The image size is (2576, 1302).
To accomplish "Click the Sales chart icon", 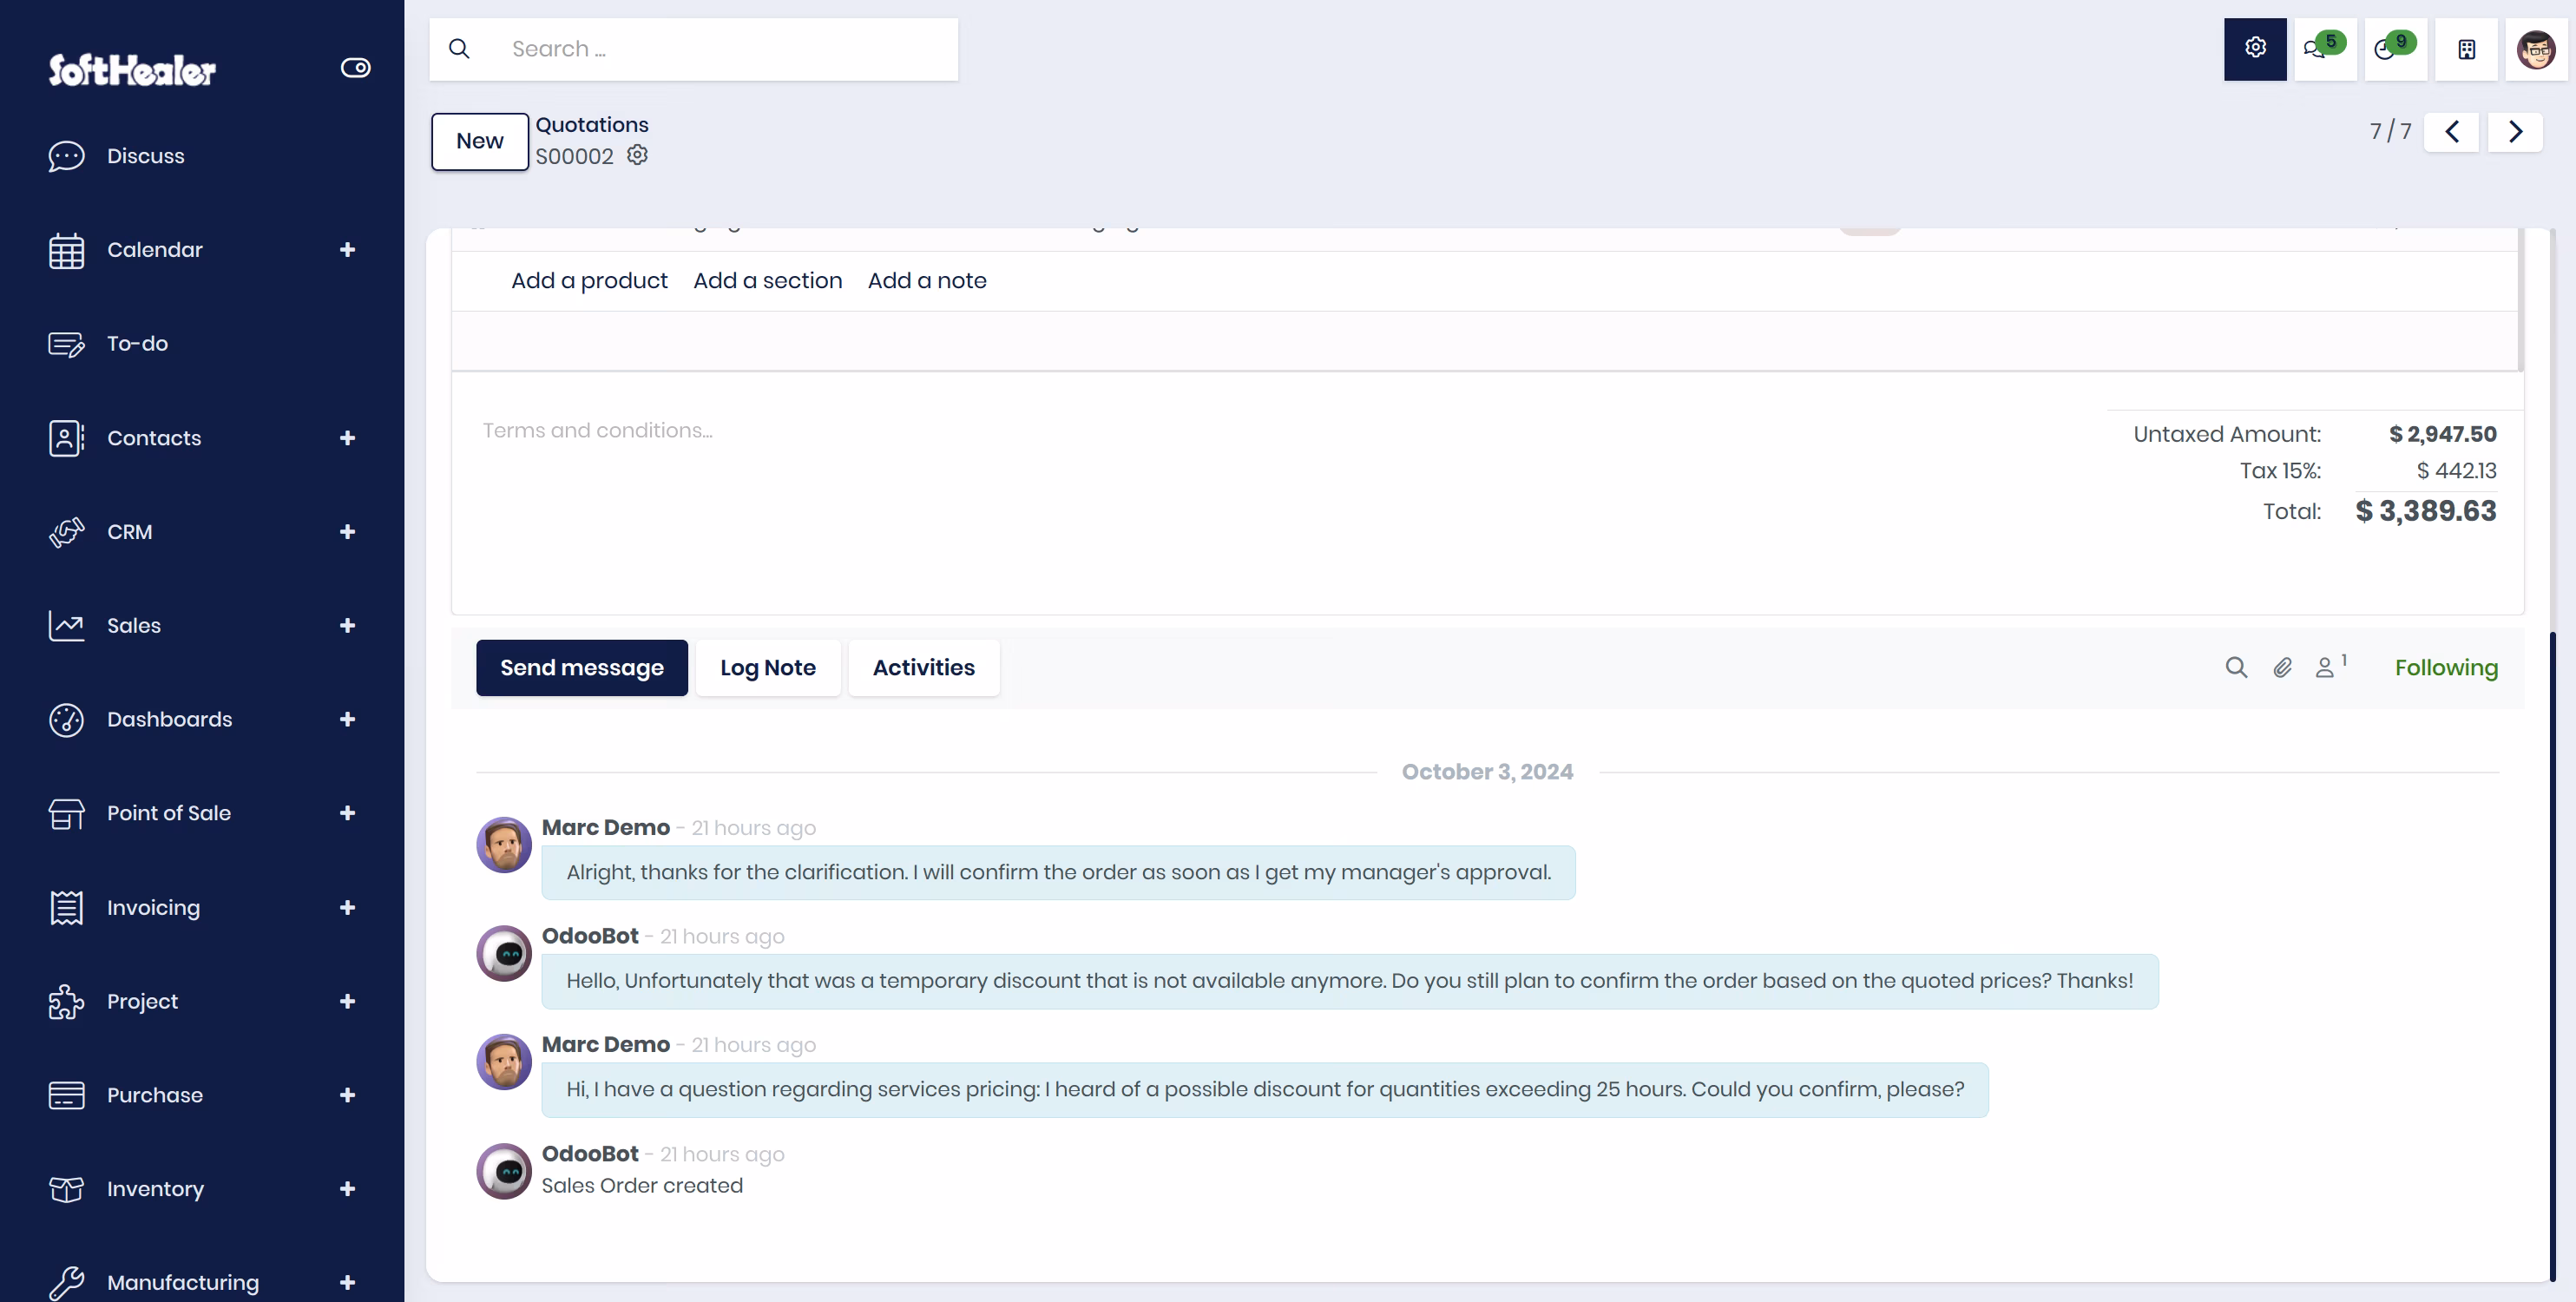I will [66, 626].
